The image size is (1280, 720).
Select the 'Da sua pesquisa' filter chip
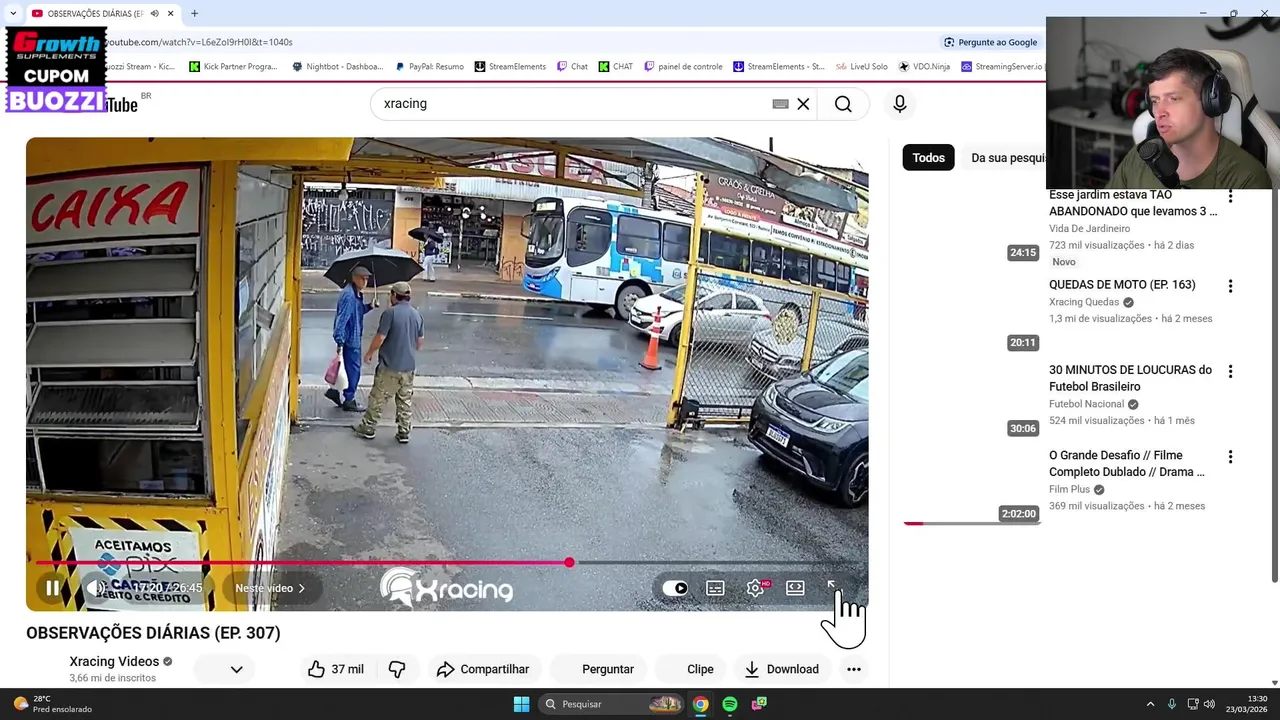[1008, 158]
